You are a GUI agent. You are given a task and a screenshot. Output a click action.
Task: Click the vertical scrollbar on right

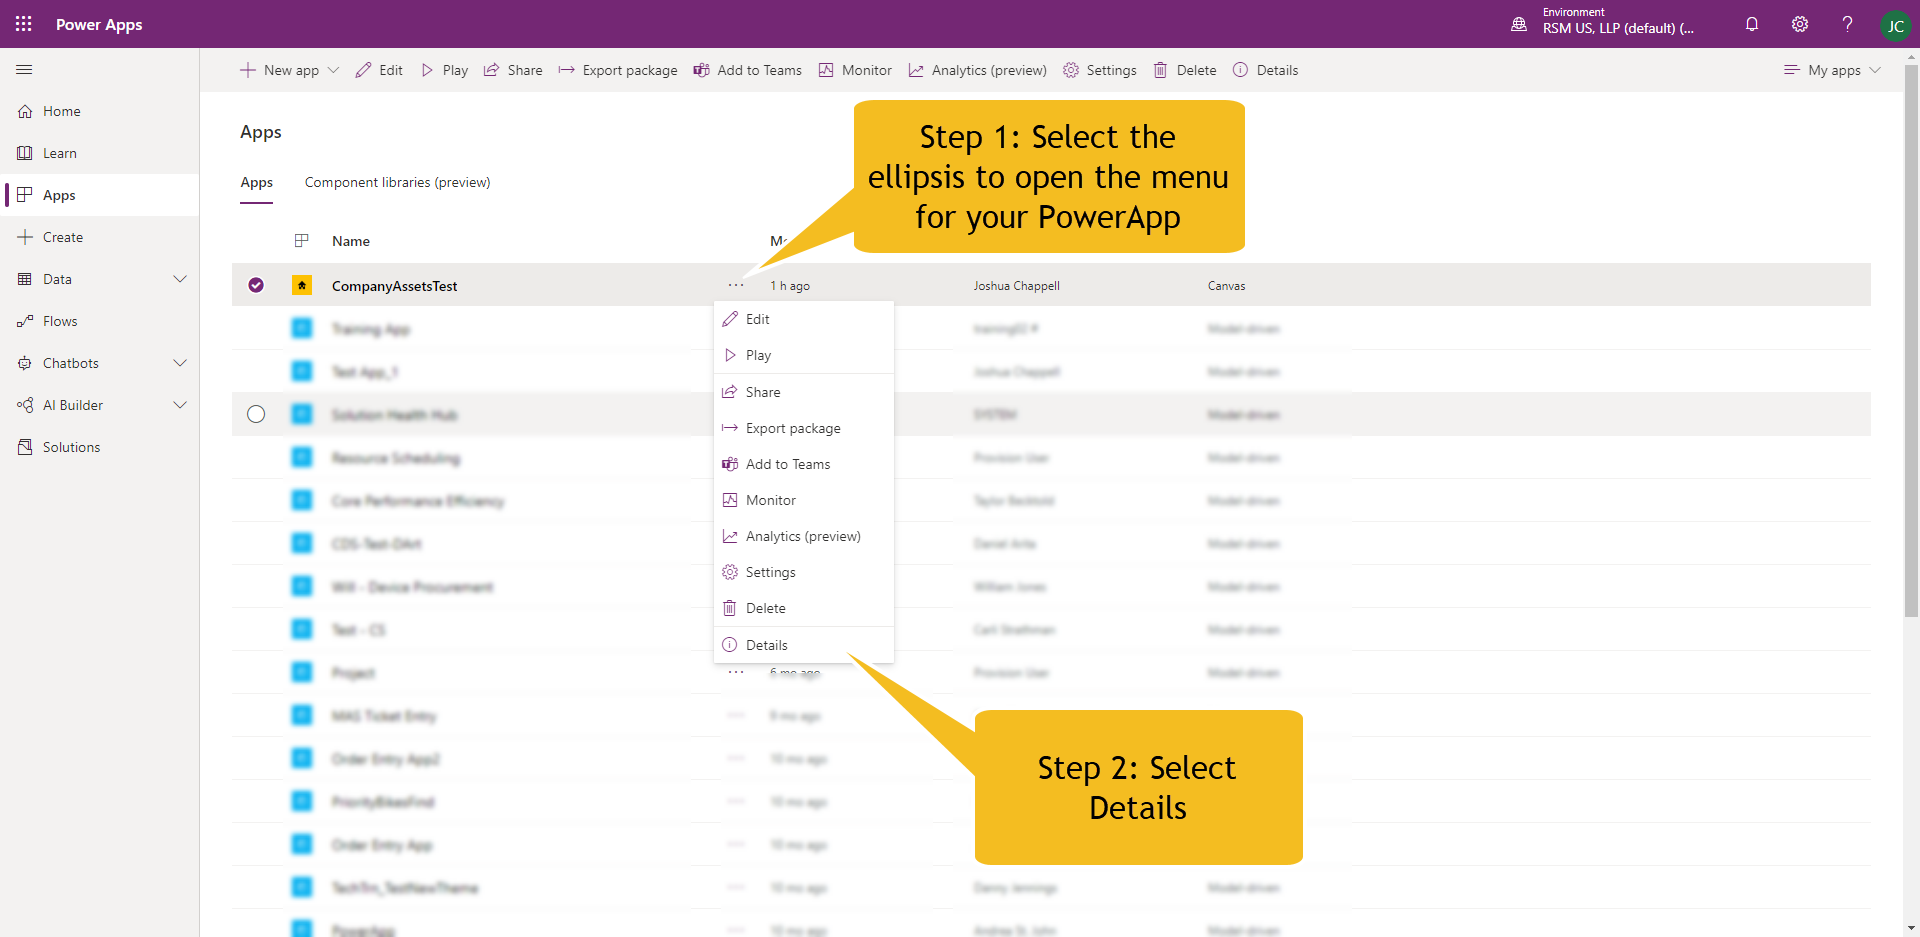pyautogui.click(x=1911, y=340)
